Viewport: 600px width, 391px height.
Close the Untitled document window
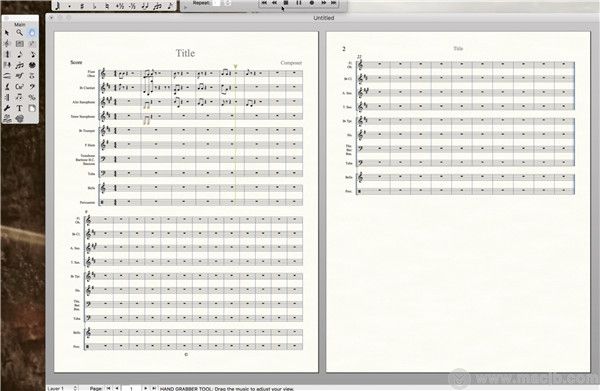(x=51, y=18)
